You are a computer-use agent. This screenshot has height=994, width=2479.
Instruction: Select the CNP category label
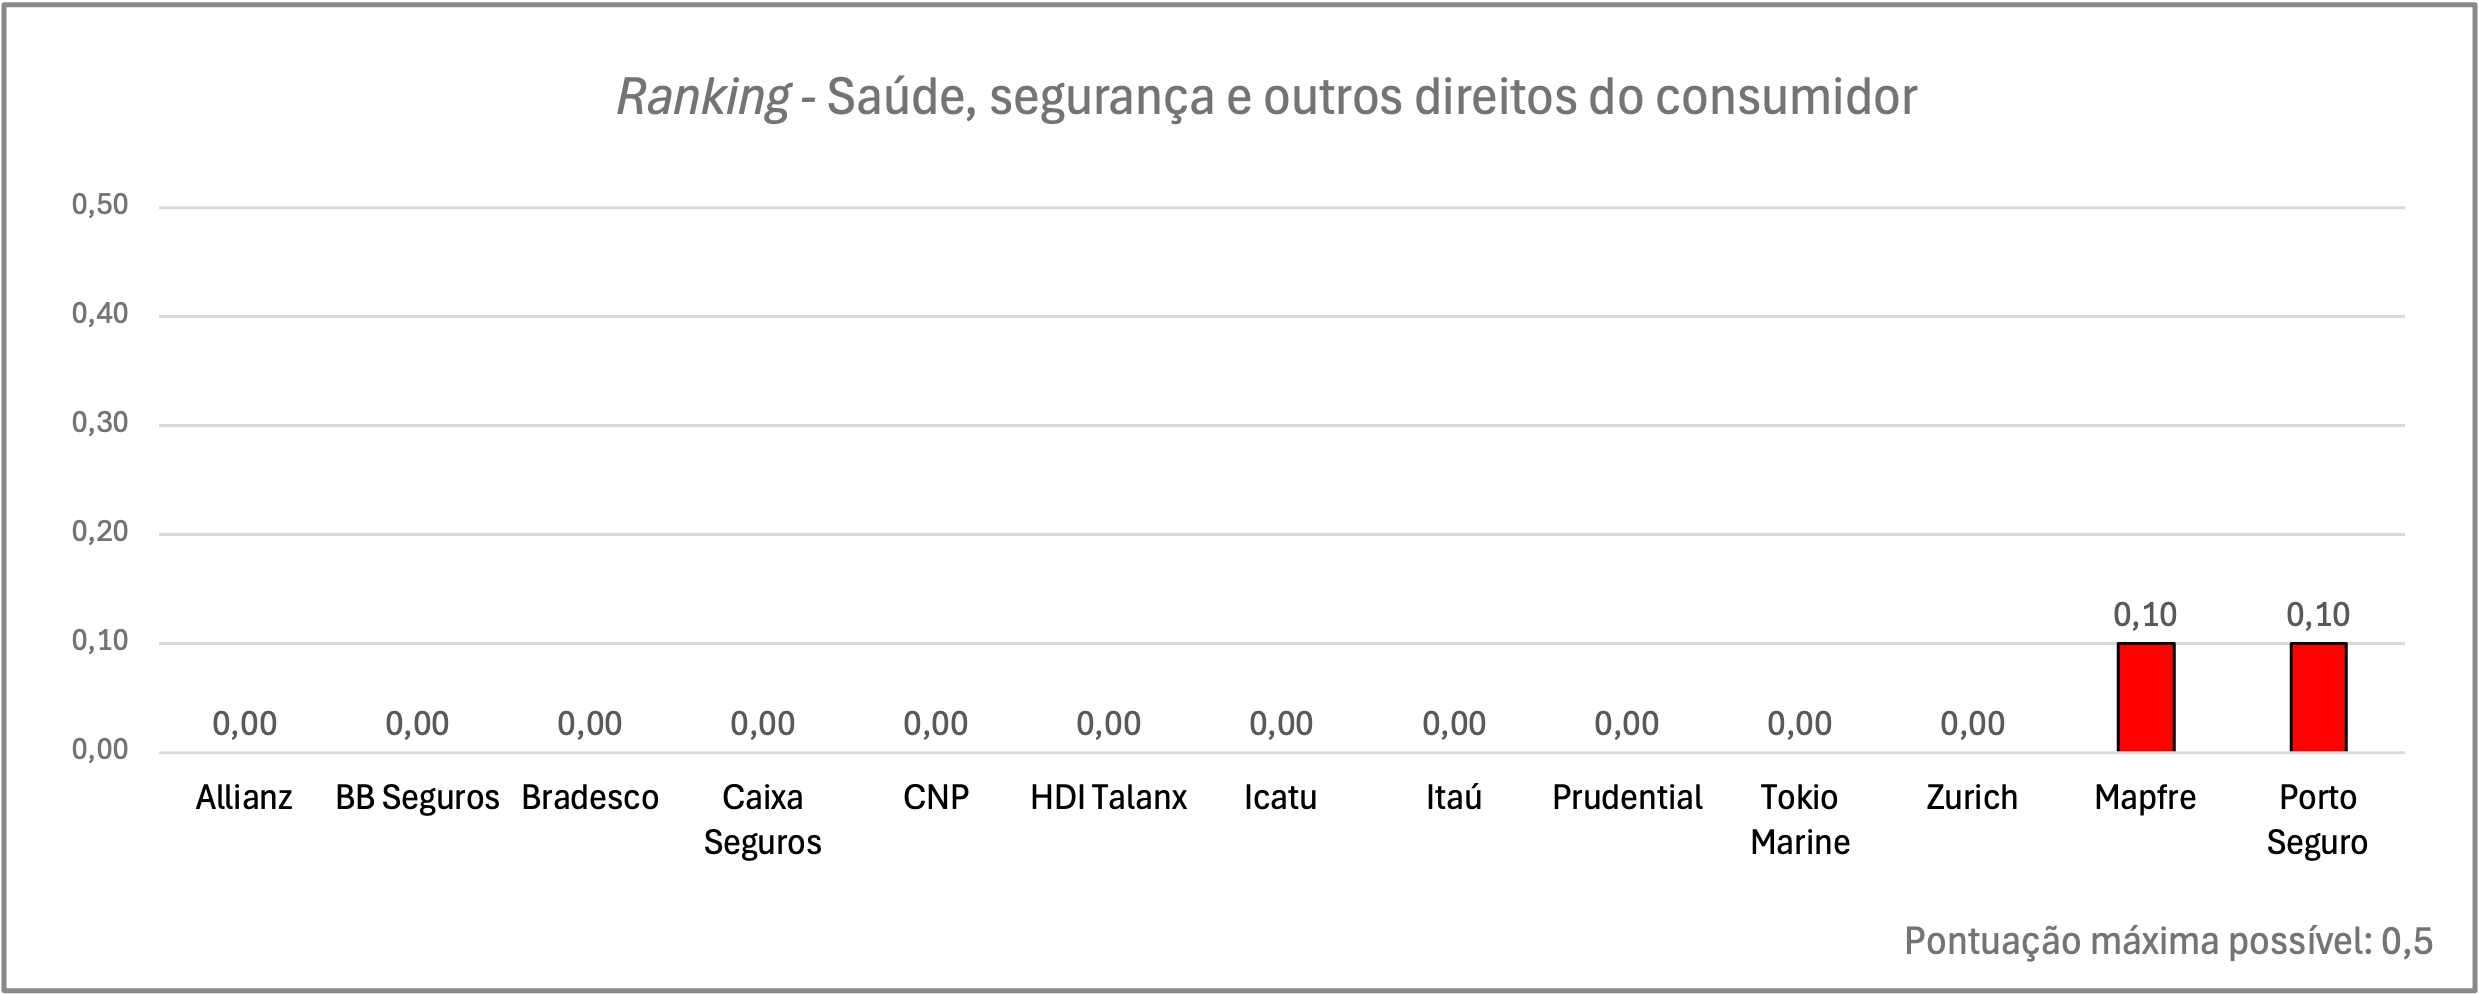(x=936, y=797)
